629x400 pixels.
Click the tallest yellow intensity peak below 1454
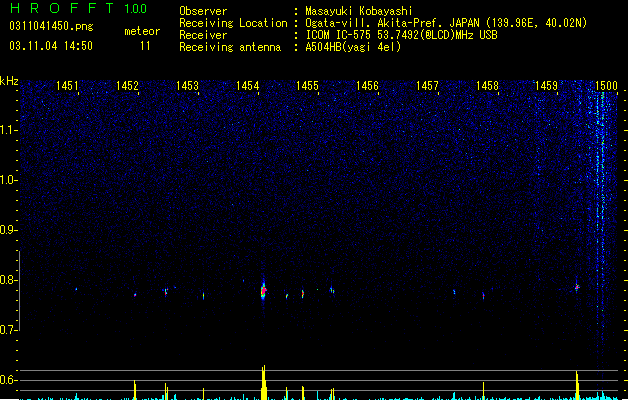click(264, 382)
